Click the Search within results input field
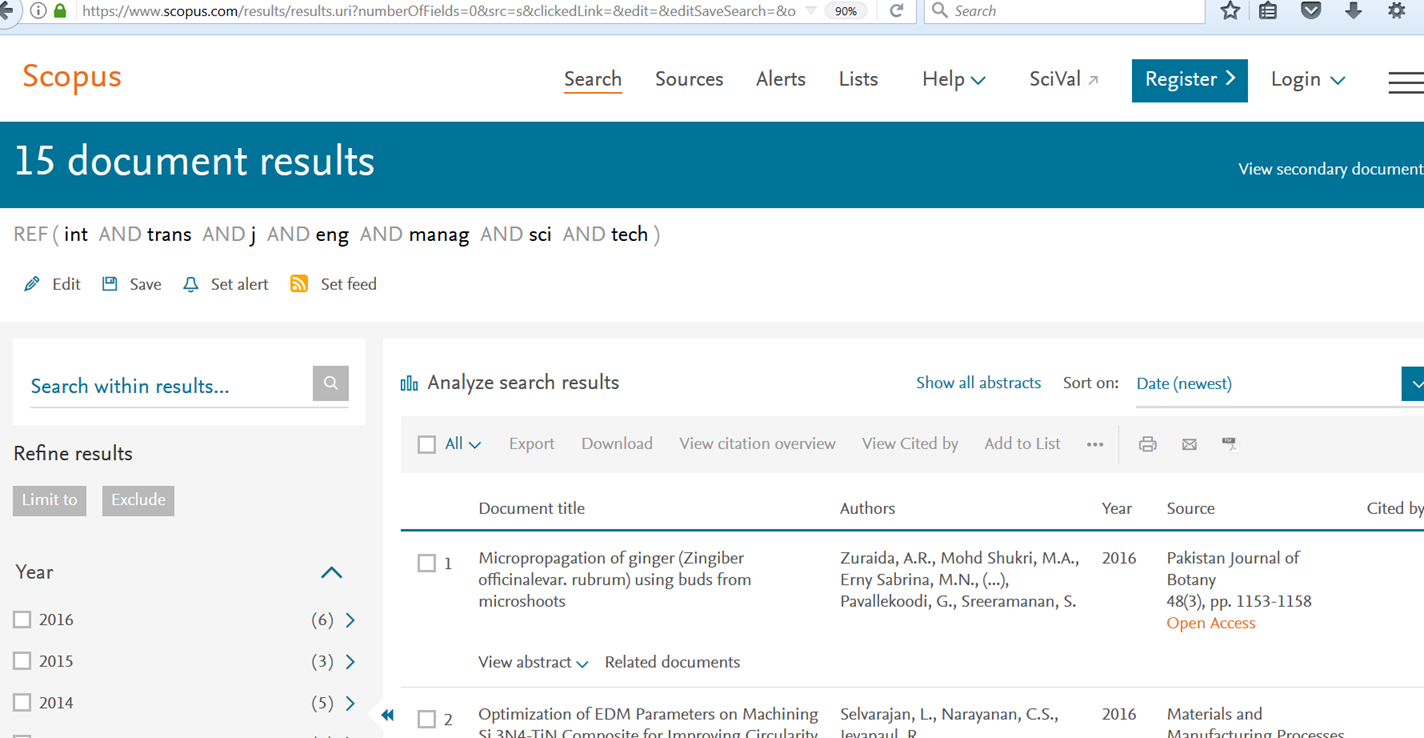The height and width of the screenshot is (738, 1424). 165,386
